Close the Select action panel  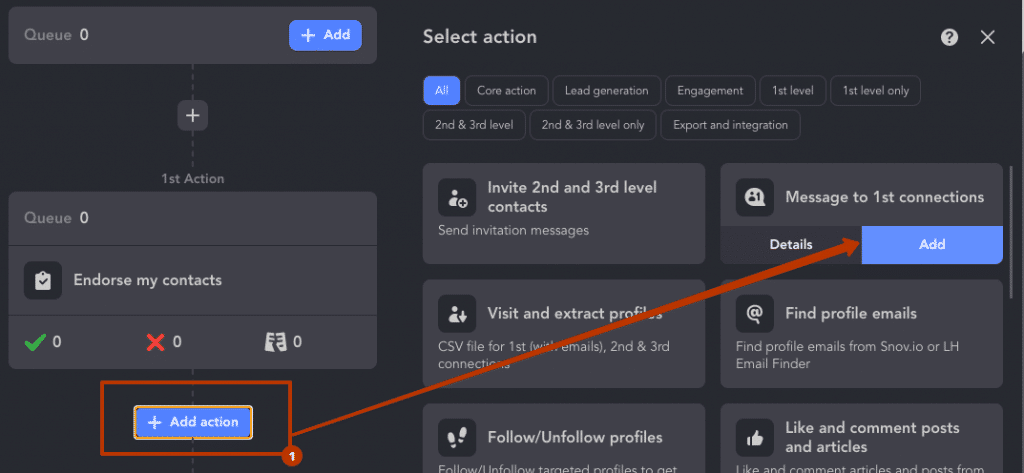pyautogui.click(x=987, y=37)
